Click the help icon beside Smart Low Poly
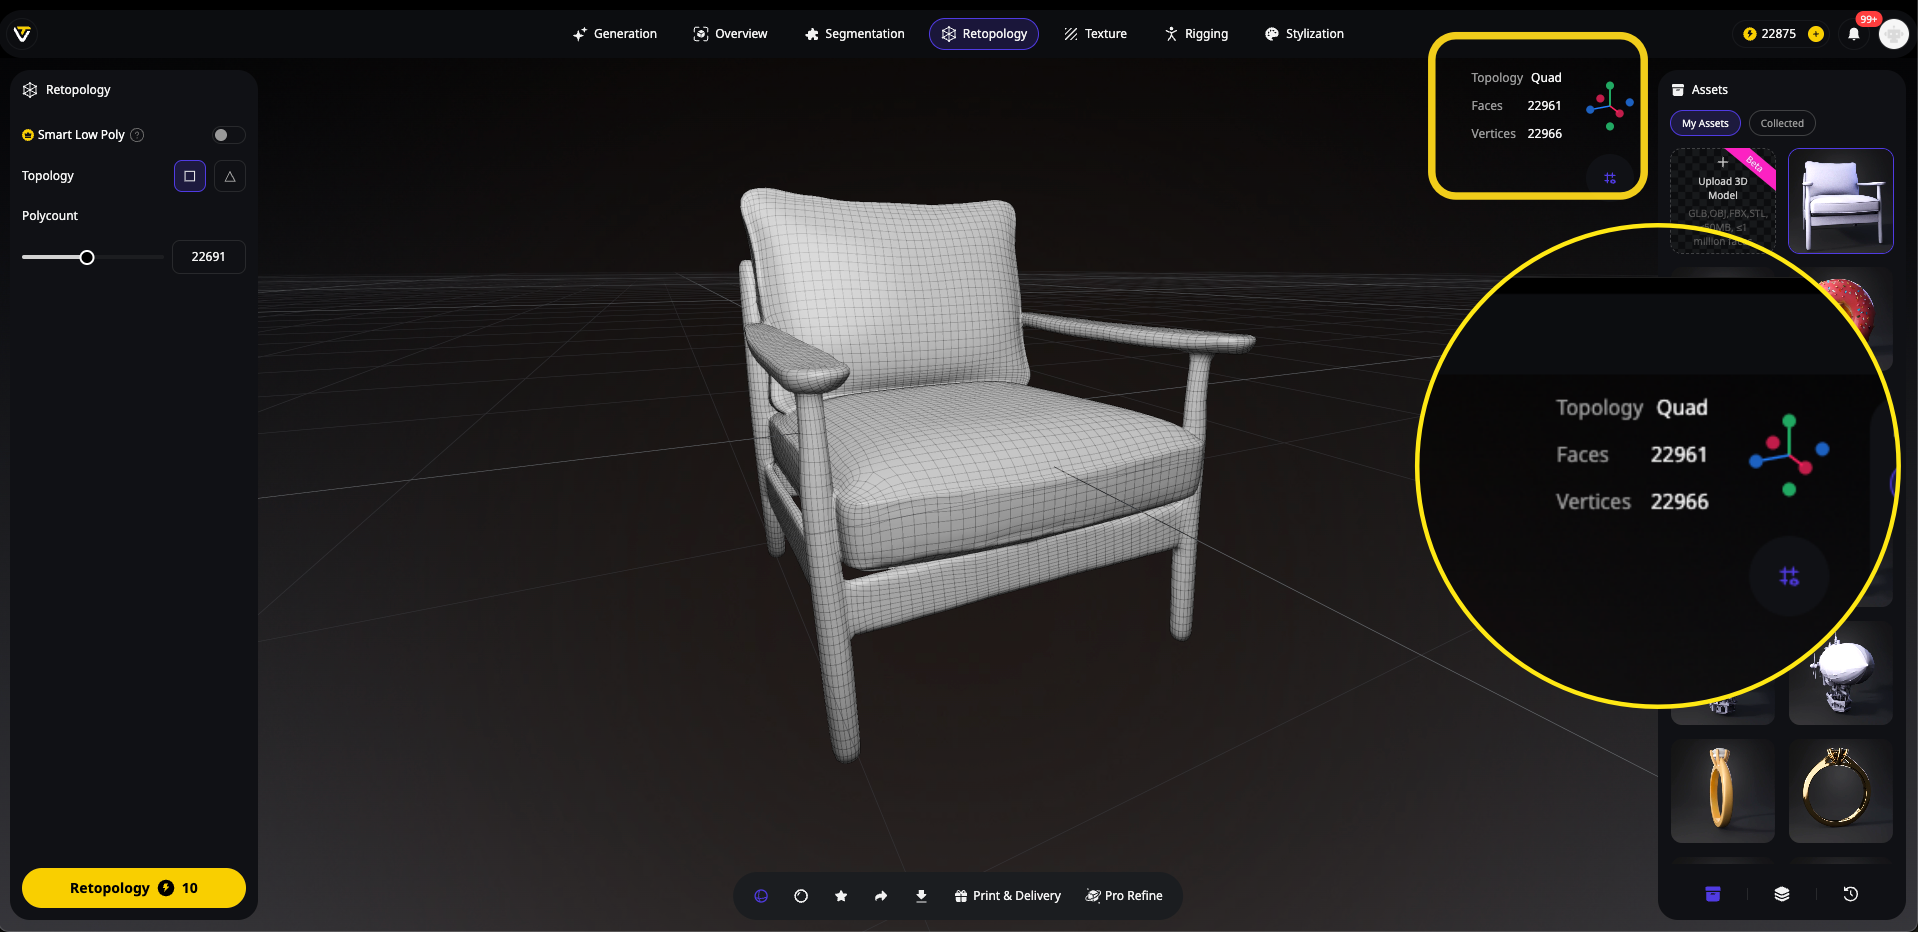The height and width of the screenshot is (932, 1918). coord(138,135)
